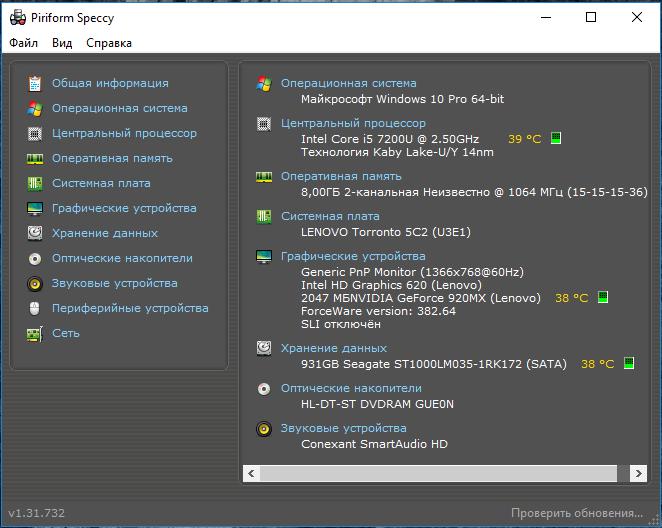Click the horizontal scrollbar right arrow
Screen dimensions: 662x528
(x=638, y=474)
